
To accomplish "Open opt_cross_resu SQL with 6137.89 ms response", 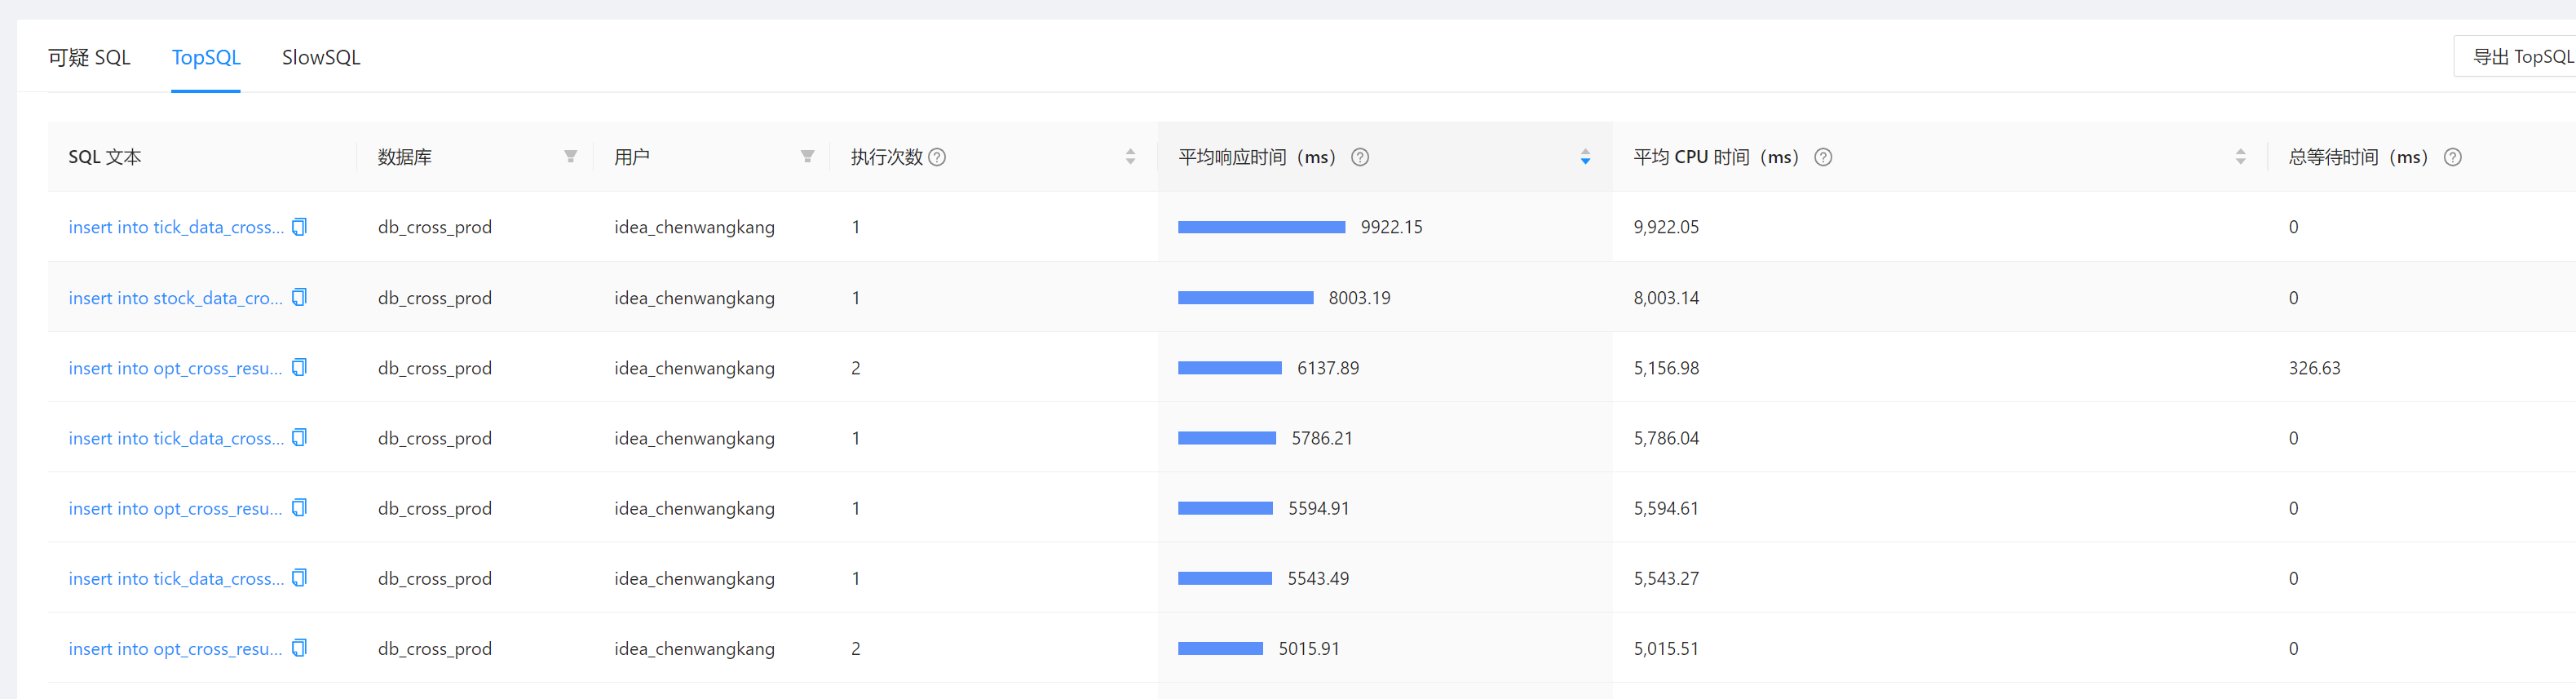I will [176, 368].
